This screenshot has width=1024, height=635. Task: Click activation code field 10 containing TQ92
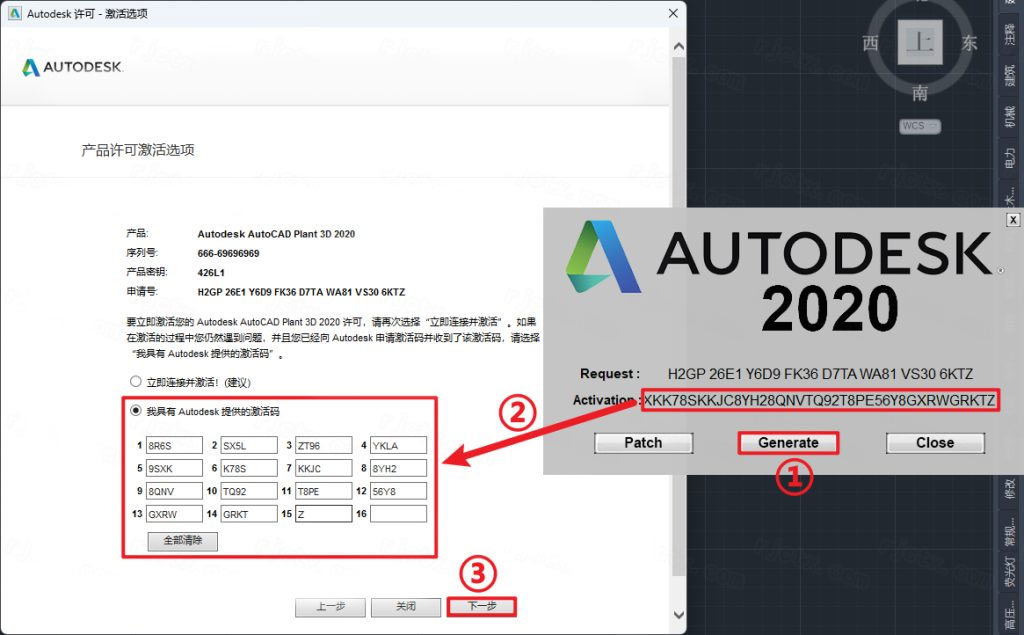click(x=249, y=491)
